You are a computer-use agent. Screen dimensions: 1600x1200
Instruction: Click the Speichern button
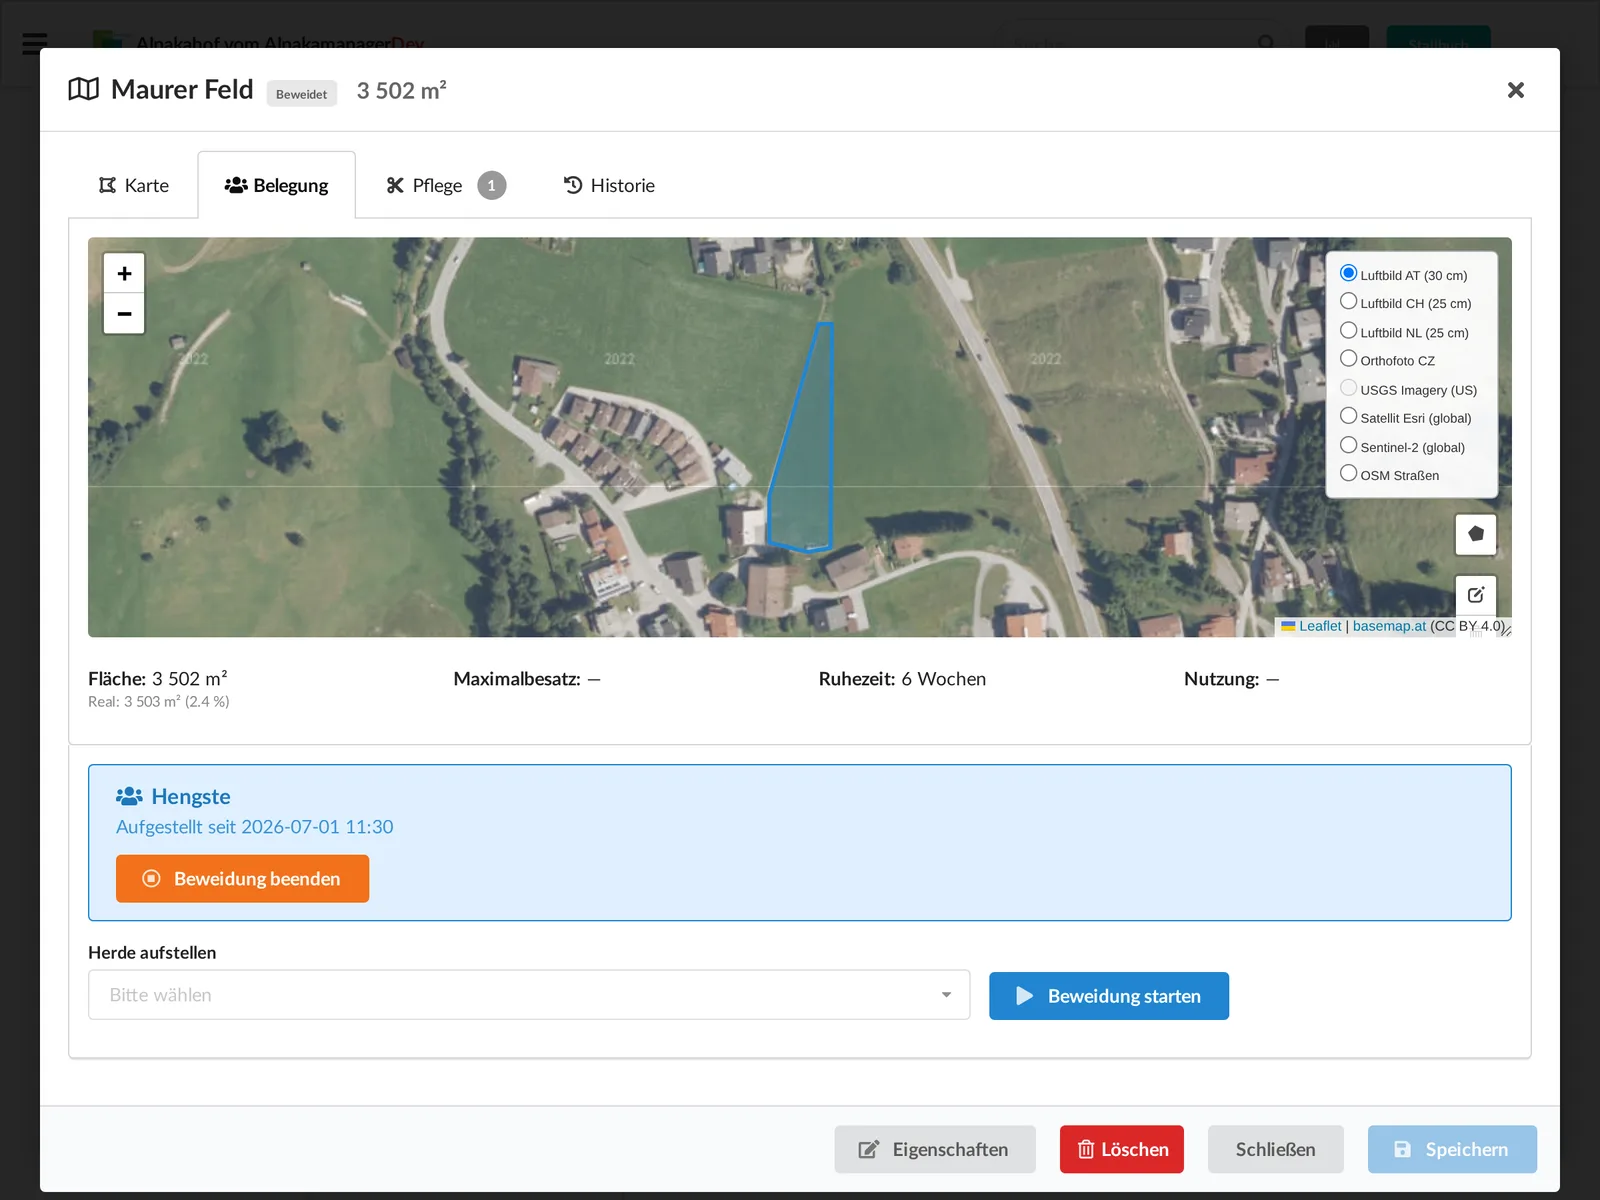tap(1452, 1149)
